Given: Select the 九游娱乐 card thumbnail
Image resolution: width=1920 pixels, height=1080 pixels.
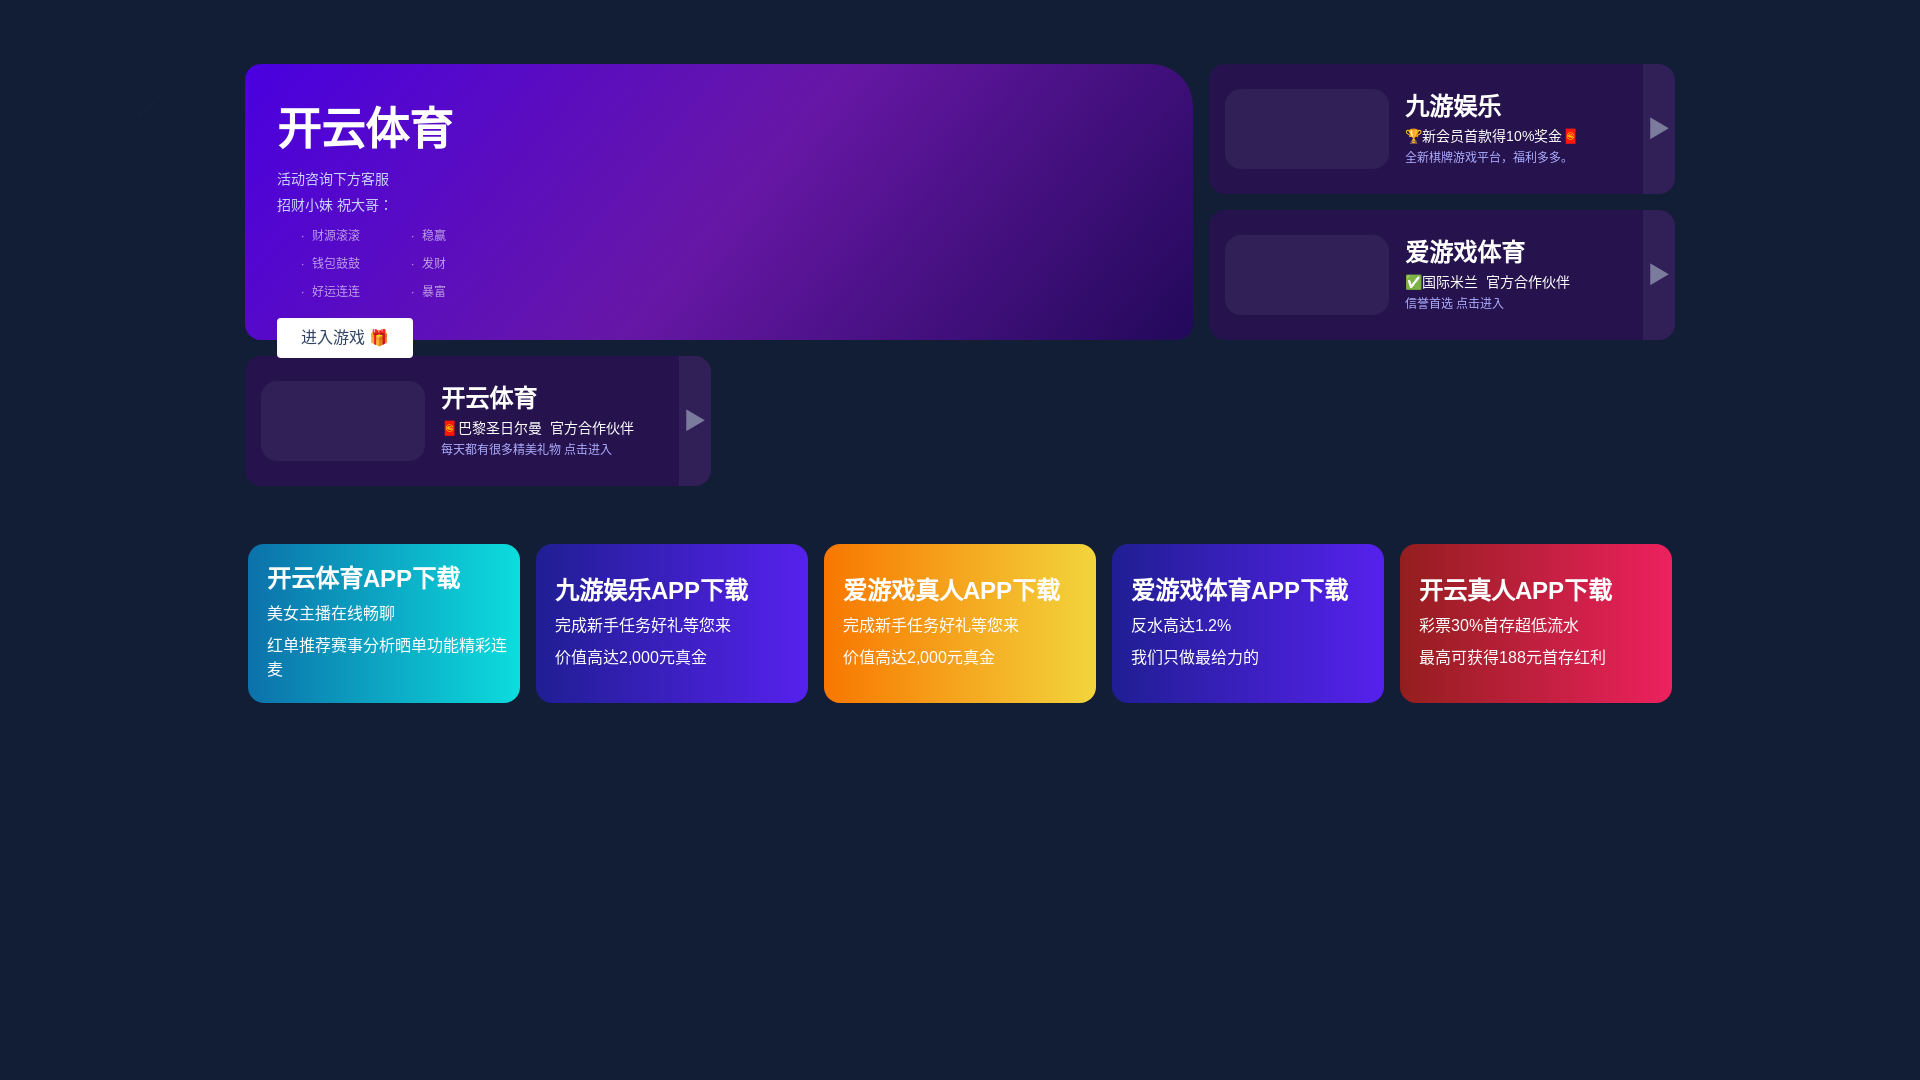Looking at the screenshot, I should pyautogui.click(x=1306, y=129).
